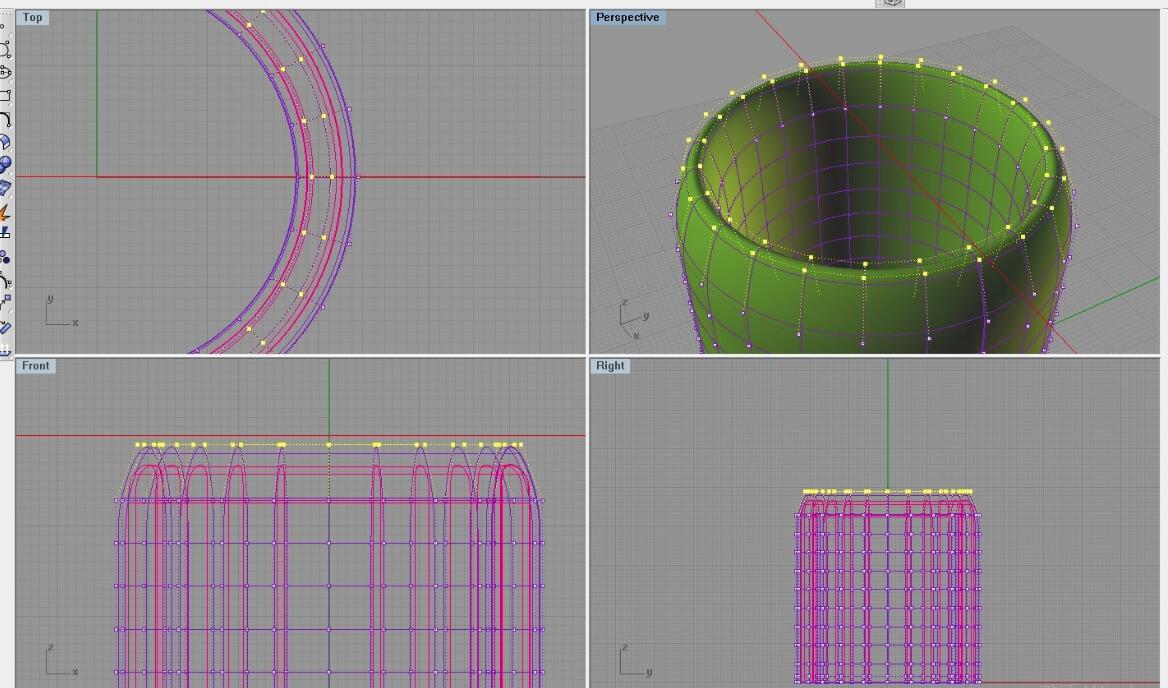The height and width of the screenshot is (688, 1168).
Task: Select the Ellipse tool in left toolbar
Action: point(5,72)
